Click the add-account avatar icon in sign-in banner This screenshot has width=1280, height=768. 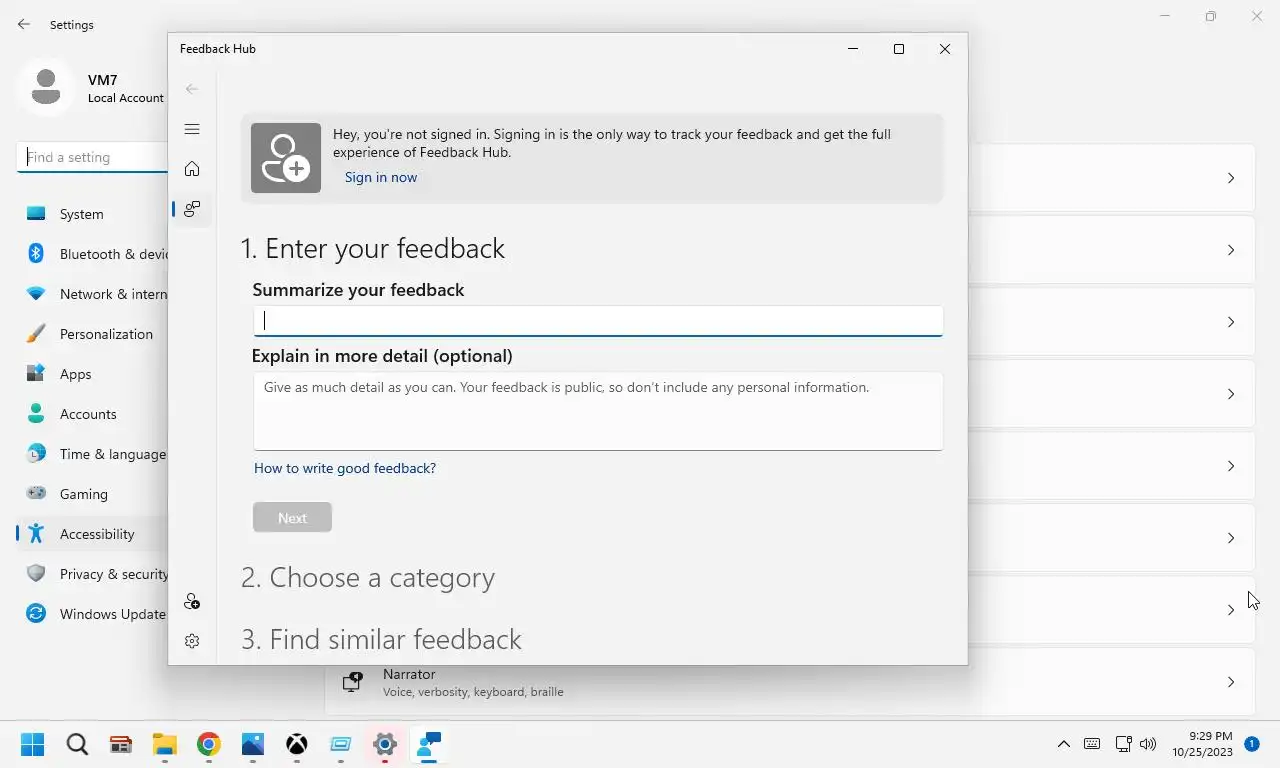point(286,158)
